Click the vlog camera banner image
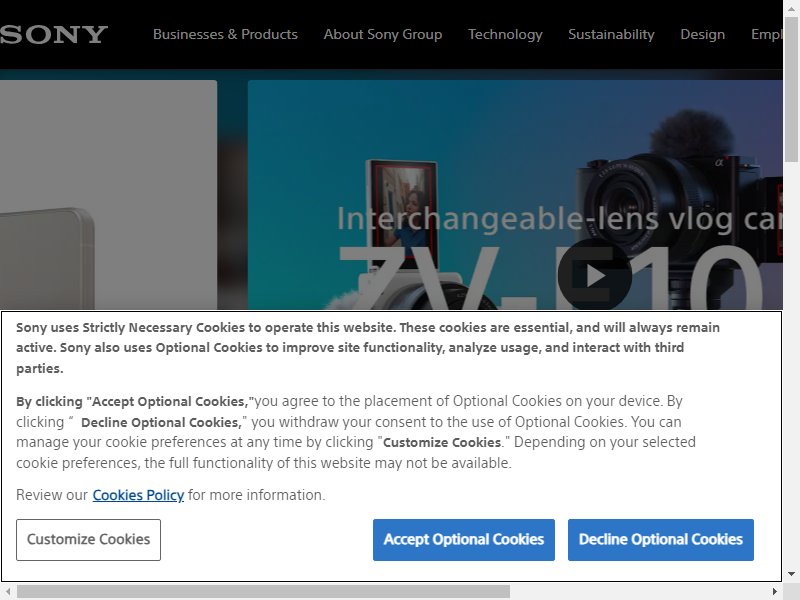800x600 pixels. [x=515, y=195]
